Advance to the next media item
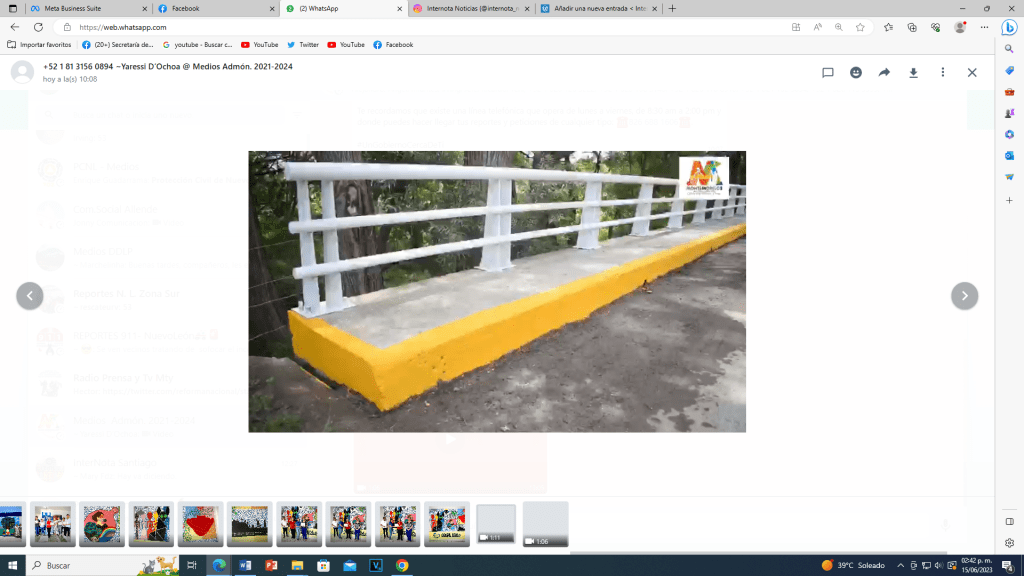 point(964,296)
